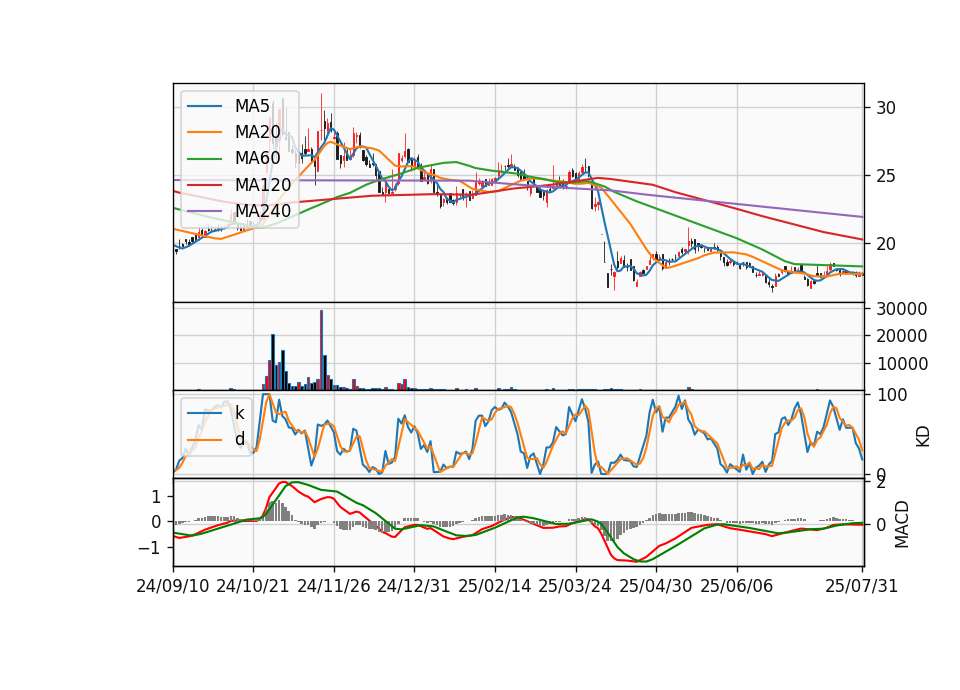The image size is (960, 690).
Task: Click the 25/02/14 date axis label
Action: click(495, 587)
